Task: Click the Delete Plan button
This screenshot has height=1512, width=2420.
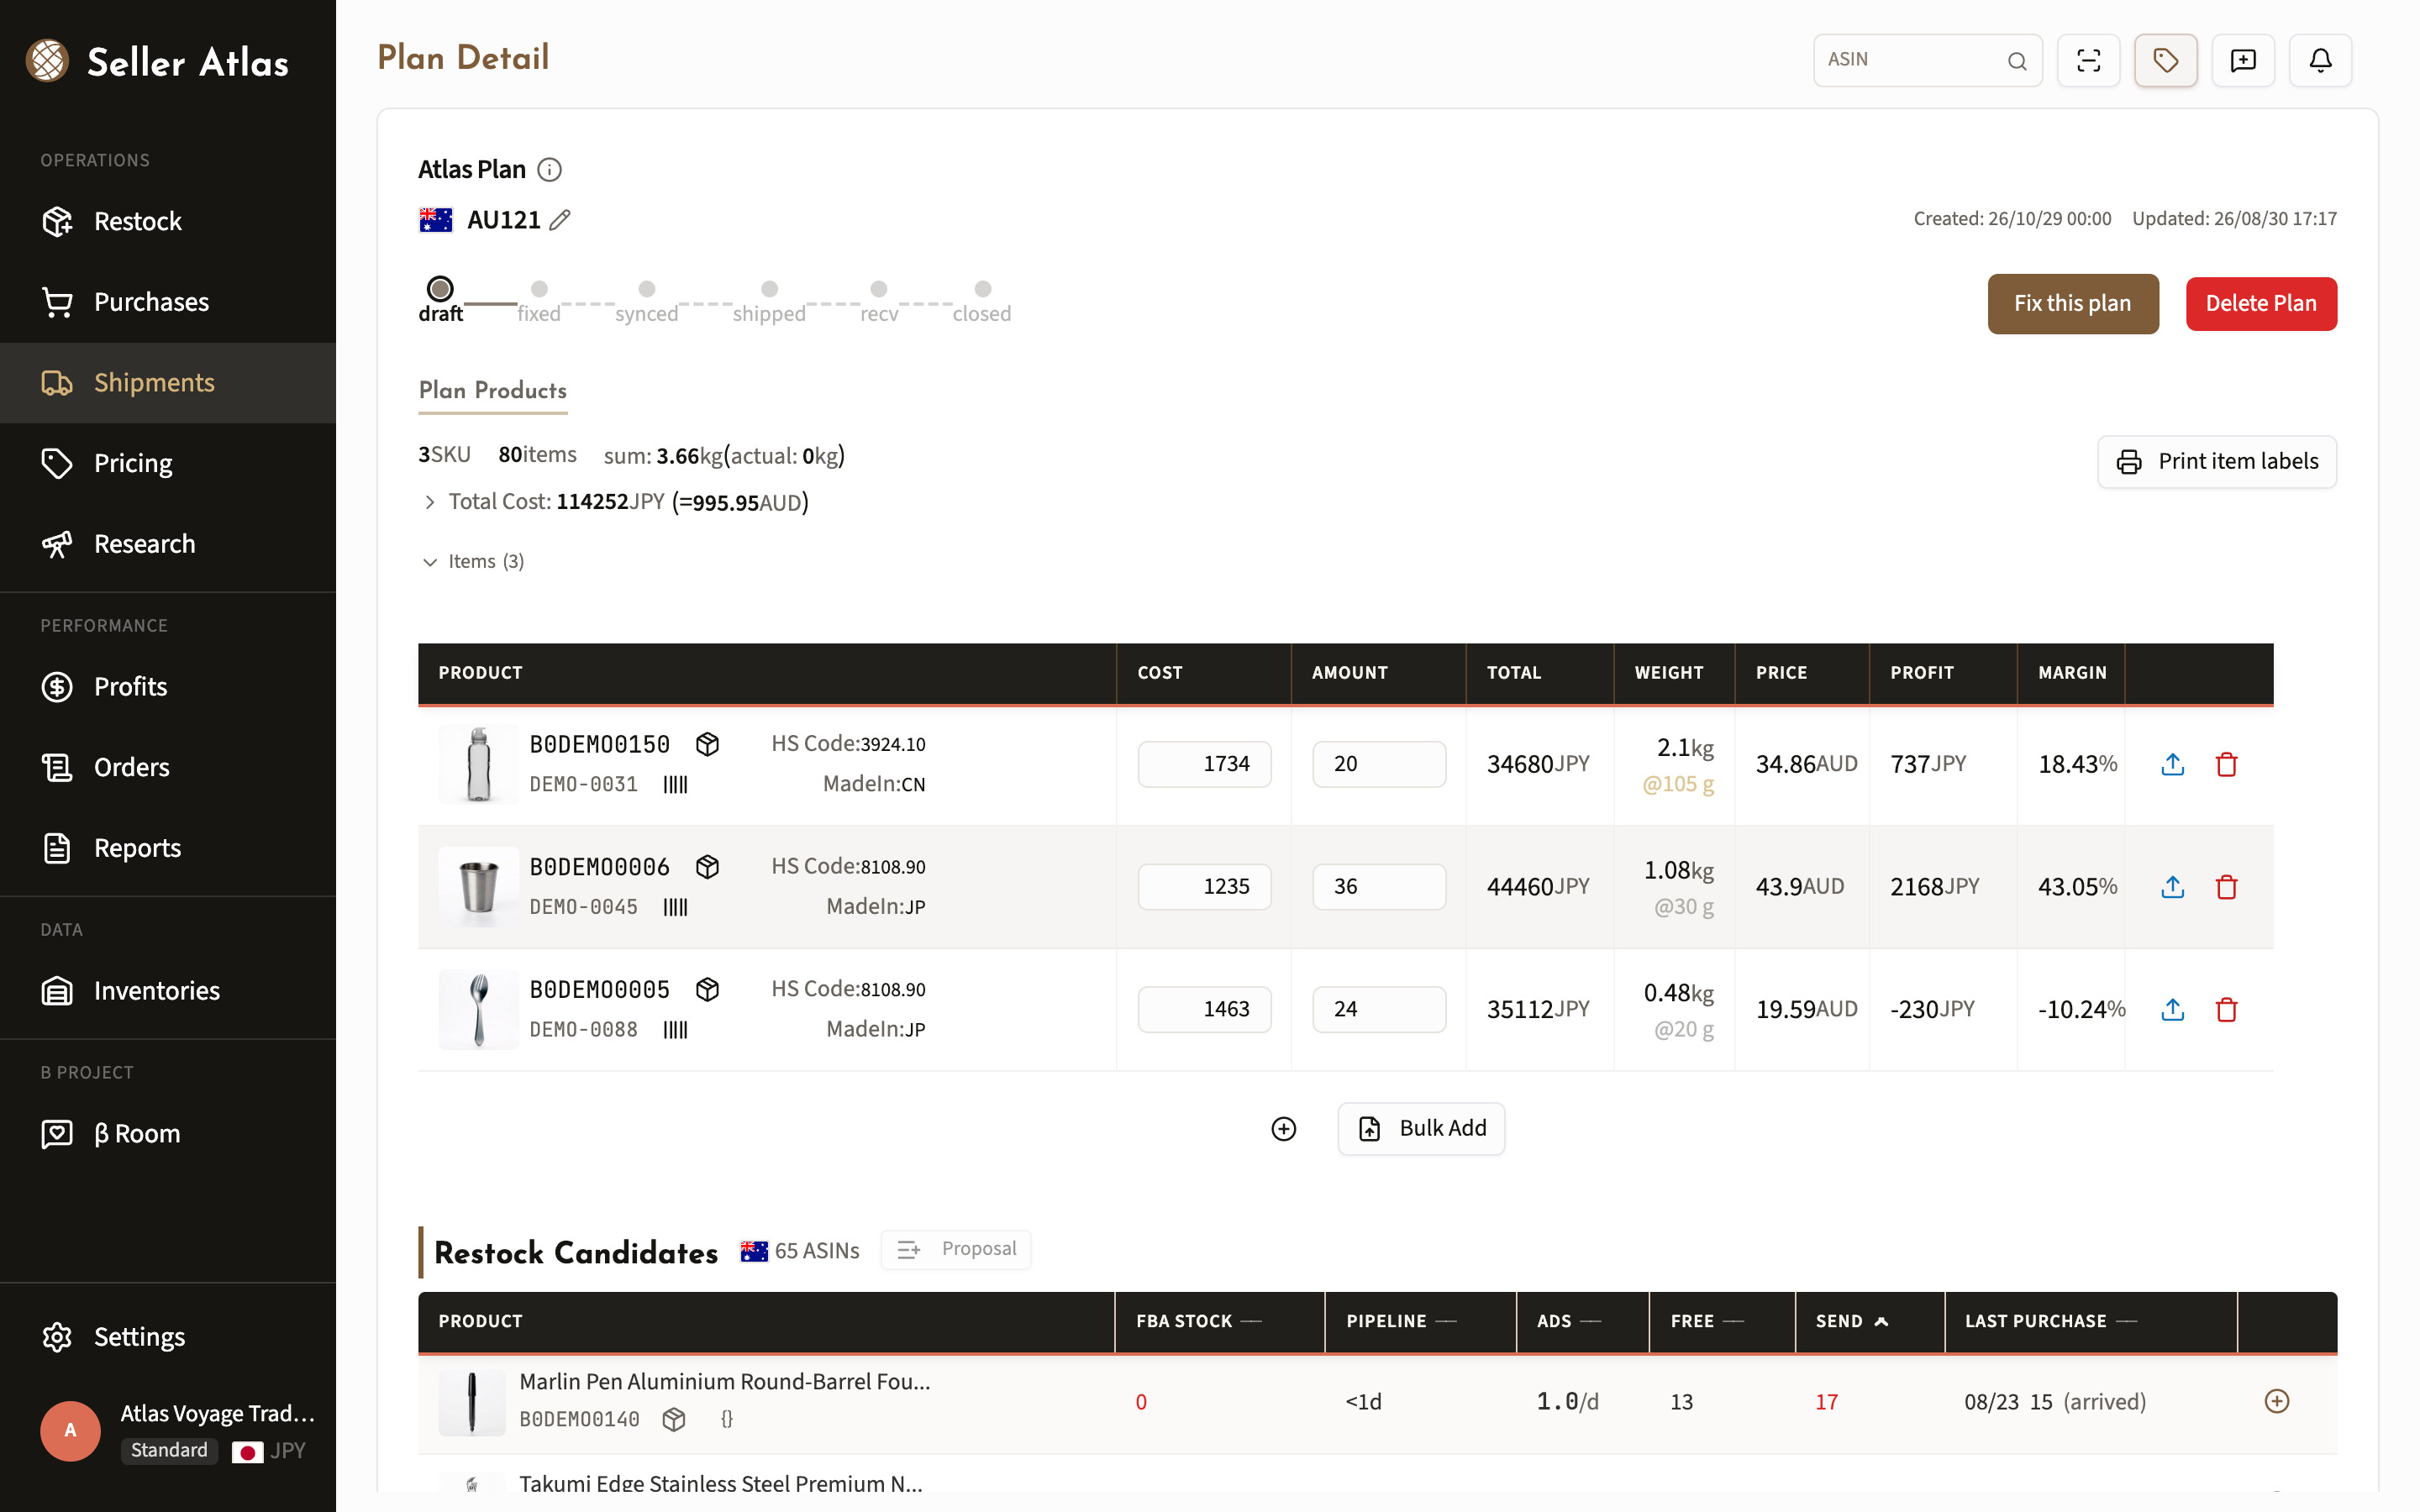Action: pyautogui.click(x=2261, y=304)
